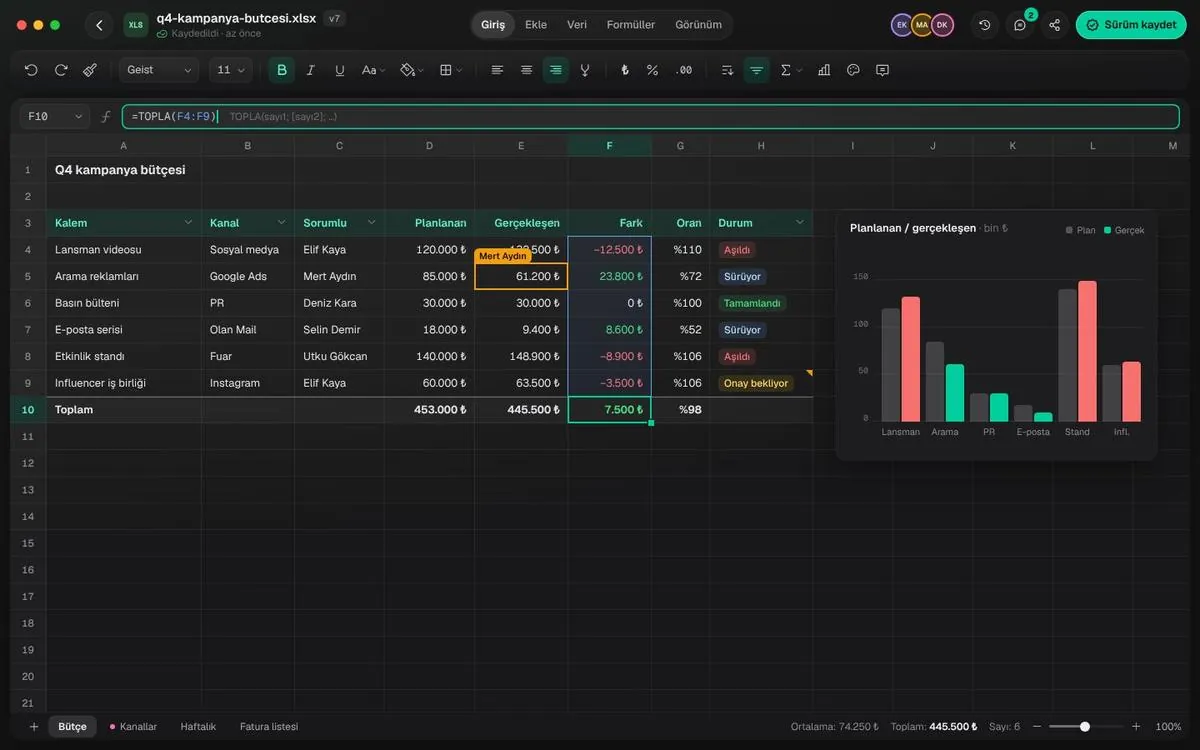Open the Sorumlu column filter dropdown
The width and height of the screenshot is (1200, 750).
coord(371,222)
